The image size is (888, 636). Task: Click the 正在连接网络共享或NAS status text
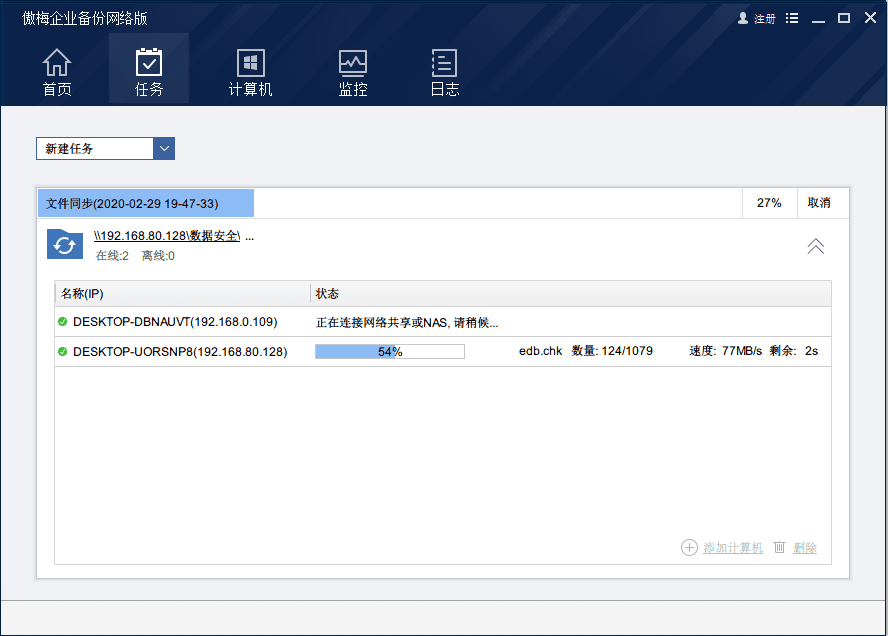(x=407, y=323)
